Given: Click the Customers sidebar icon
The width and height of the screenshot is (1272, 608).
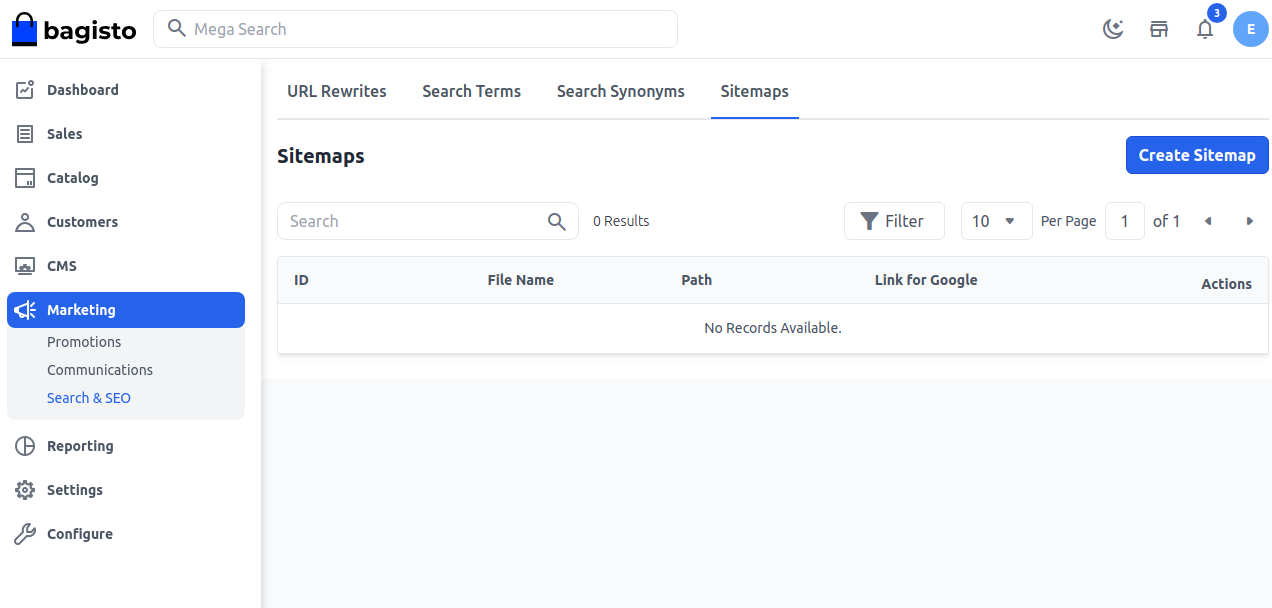Looking at the screenshot, I should (x=25, y=221).
